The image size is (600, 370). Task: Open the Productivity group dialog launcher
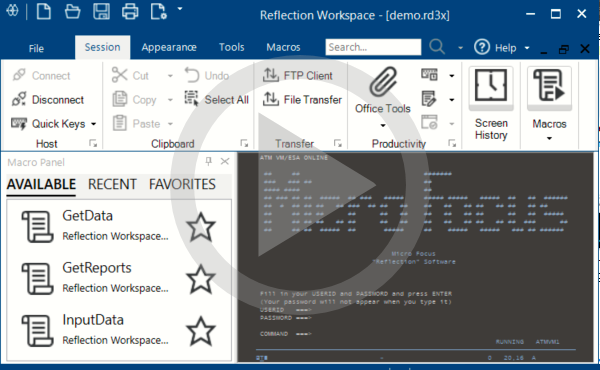click(452, 143)
